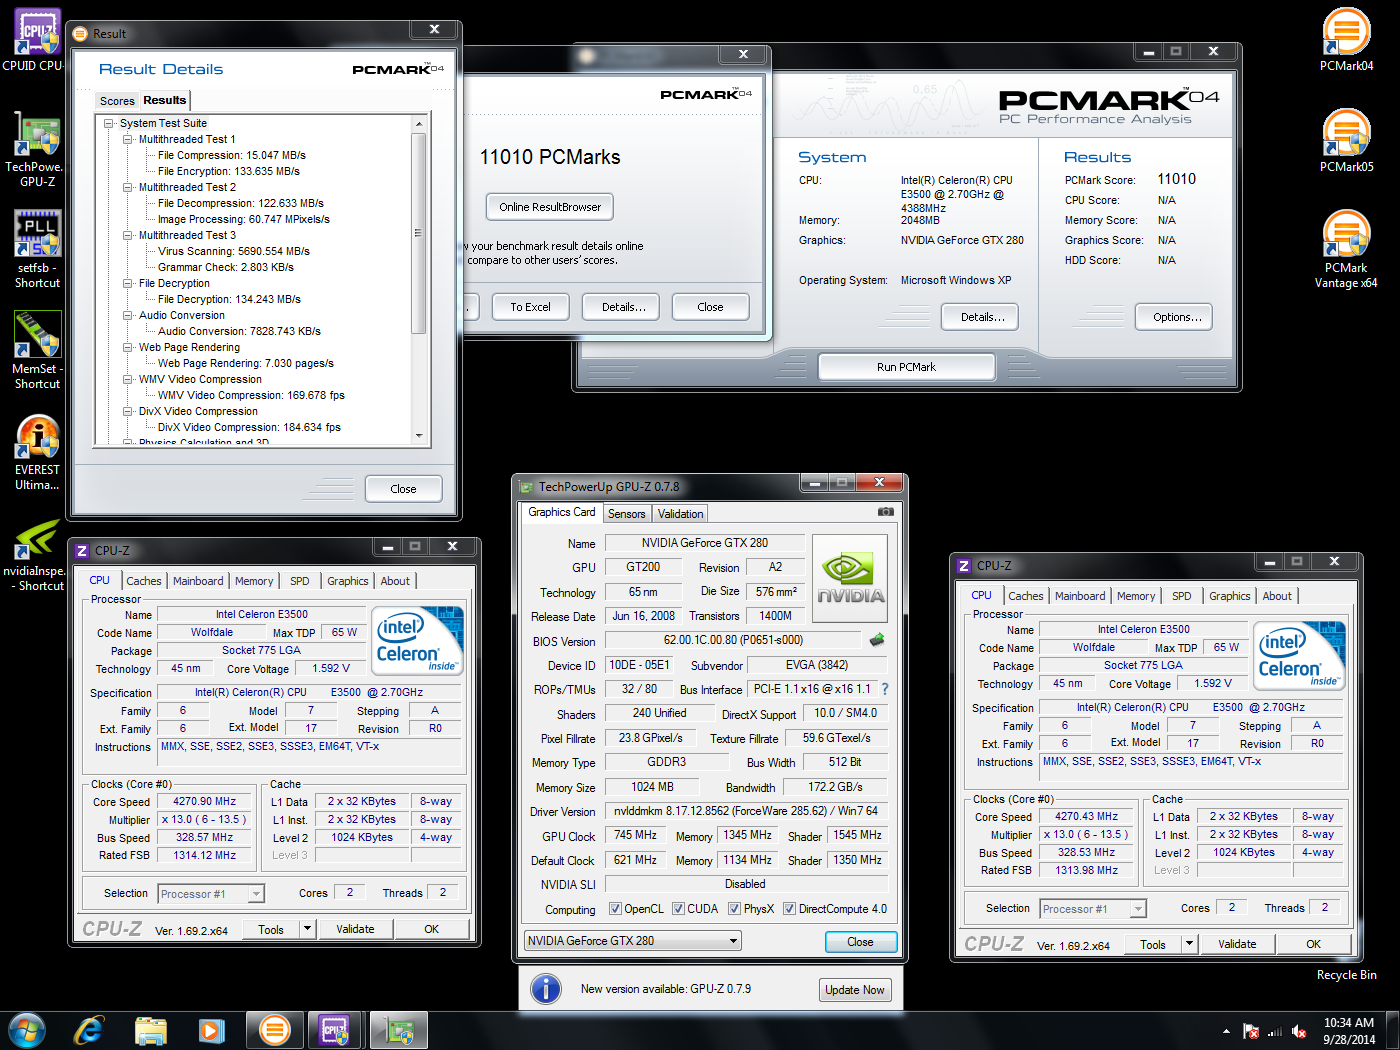This screenshot has height=1050, width=1400.
Task: Toggle the OpenCL checkbox in GPU-Z
Action: pos(616,909)
